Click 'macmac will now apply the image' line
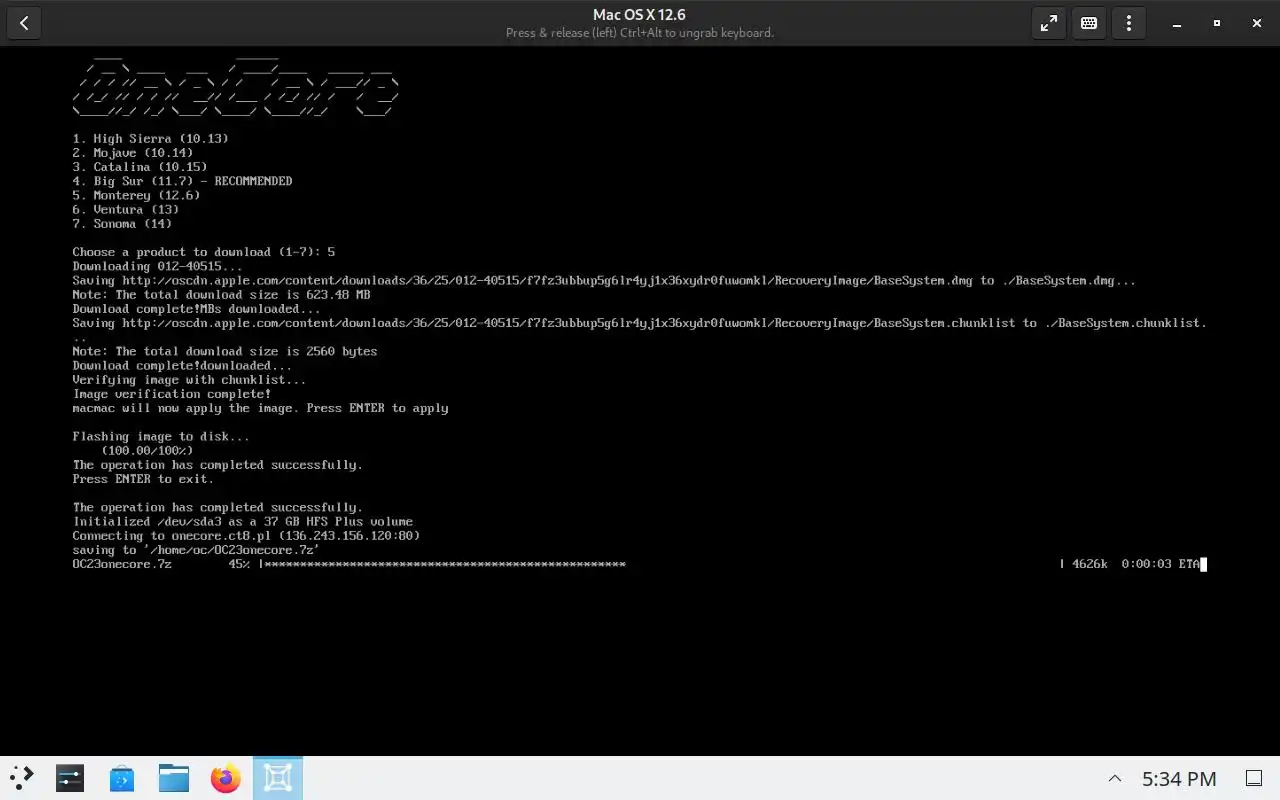Image resolution: width=1280 pixels, height=800 pixels. 260,408
